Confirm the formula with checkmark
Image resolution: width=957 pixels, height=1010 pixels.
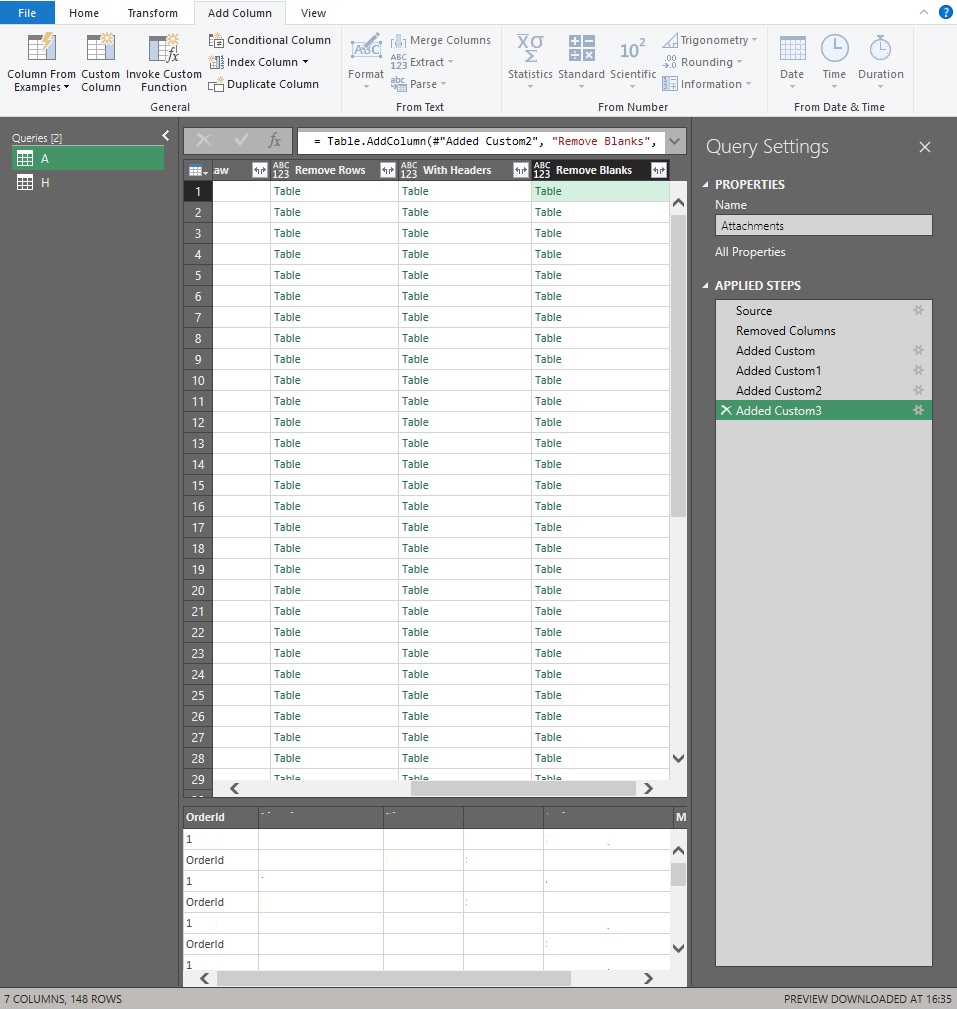[x=242, y=140]
